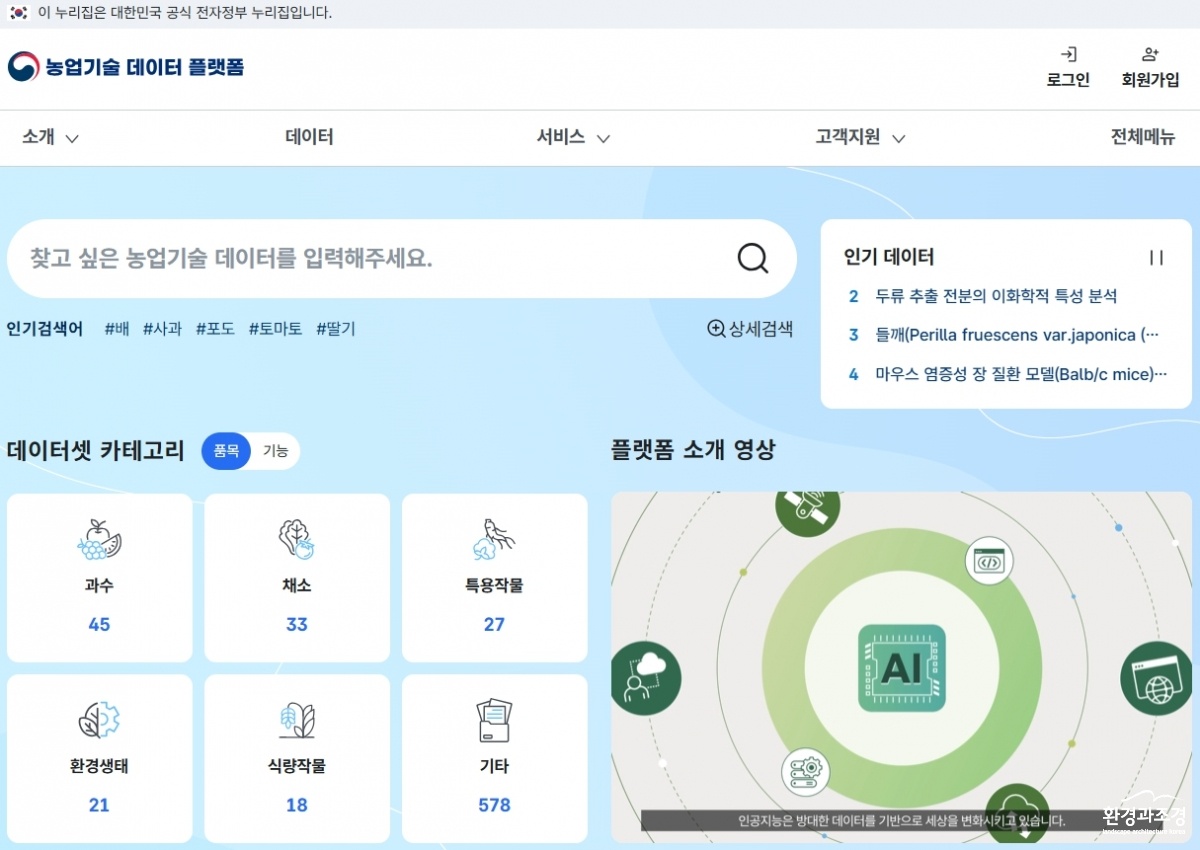Open the 과수 fruit category icon
Screen dimensions: 1200x850
(x=99, y=540)
